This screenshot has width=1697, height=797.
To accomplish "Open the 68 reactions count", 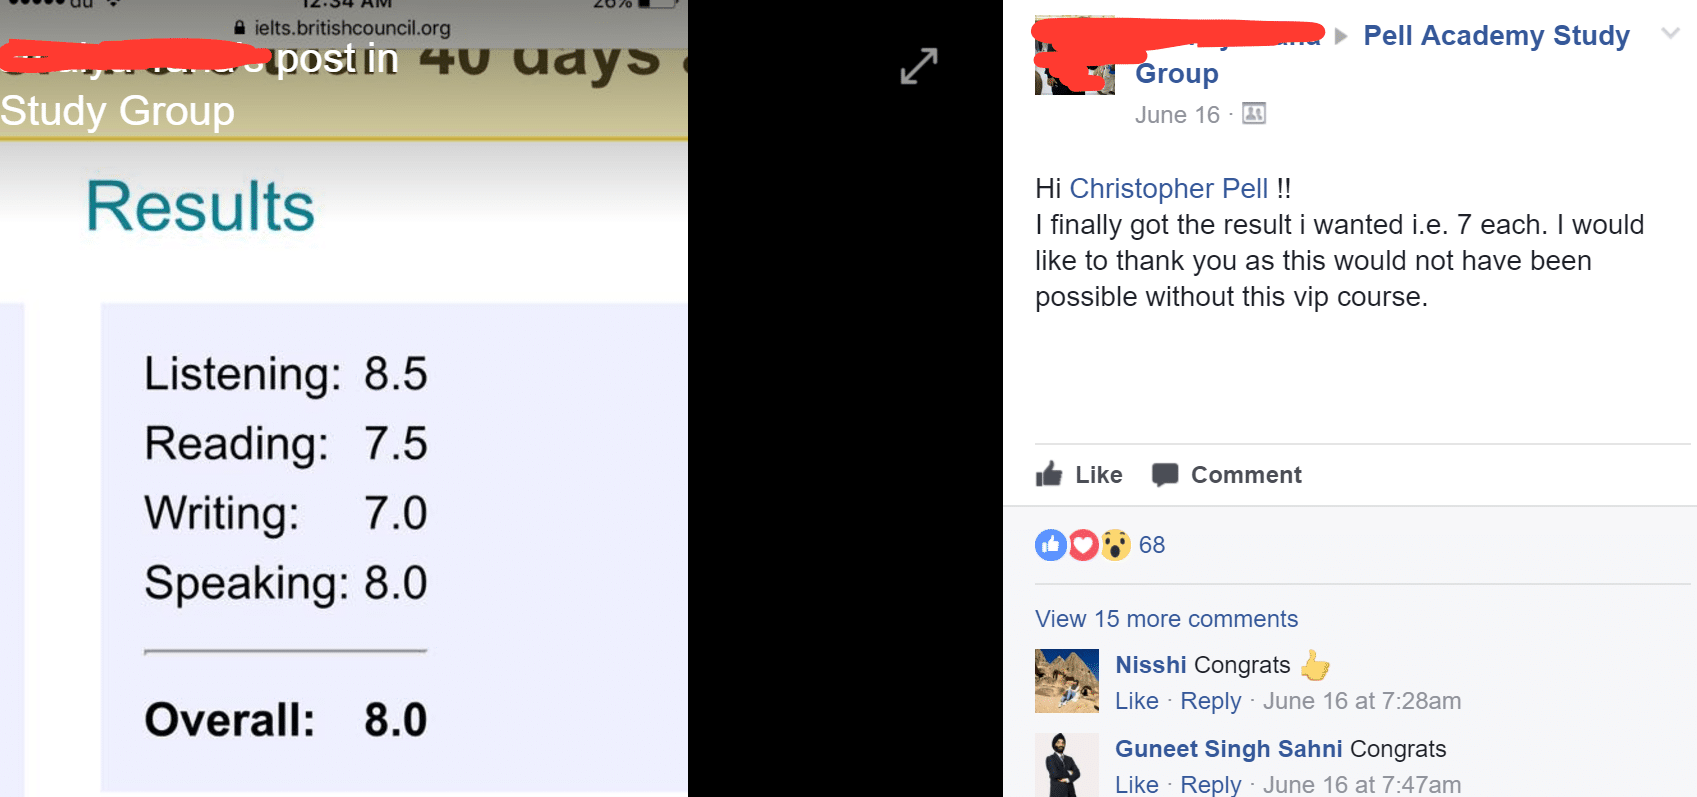I will pyautogui.click(x=1152, y=545).
